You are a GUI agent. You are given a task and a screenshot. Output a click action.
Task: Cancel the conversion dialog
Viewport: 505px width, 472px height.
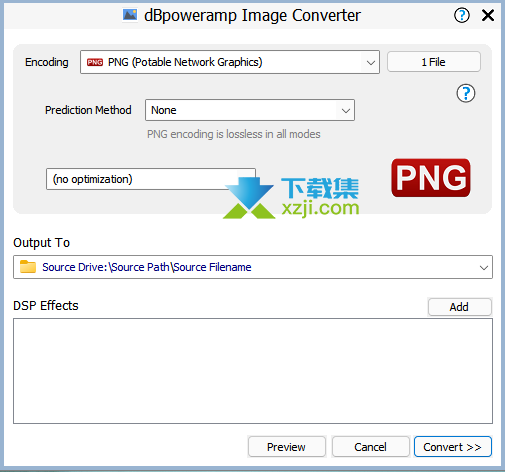click(370, 447)
